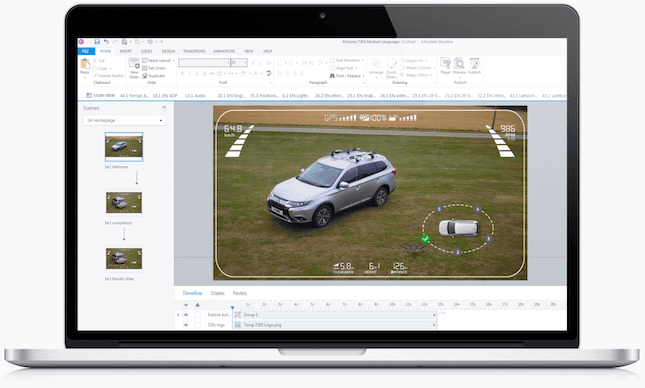Click hotspot number 5 on car diagram
Viewport: 645px width, 388px height.
[439, 209]
